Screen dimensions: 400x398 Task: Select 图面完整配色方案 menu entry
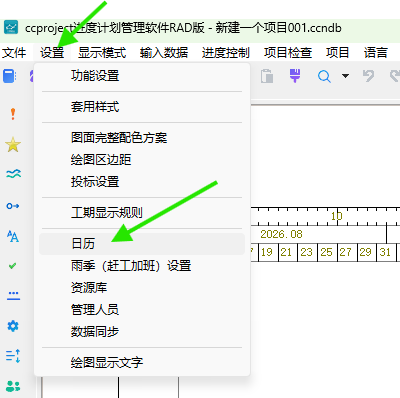(x=142, y=137)
